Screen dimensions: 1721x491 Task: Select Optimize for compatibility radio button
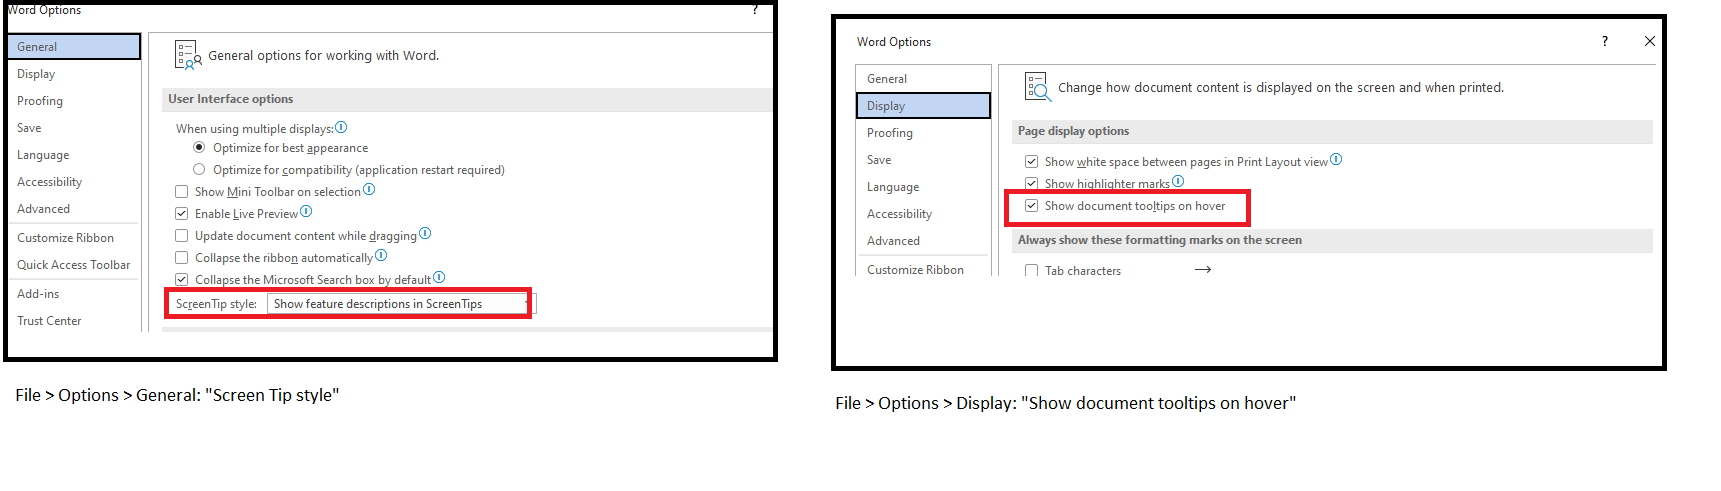pyautogui.click(x=199, y=169)
